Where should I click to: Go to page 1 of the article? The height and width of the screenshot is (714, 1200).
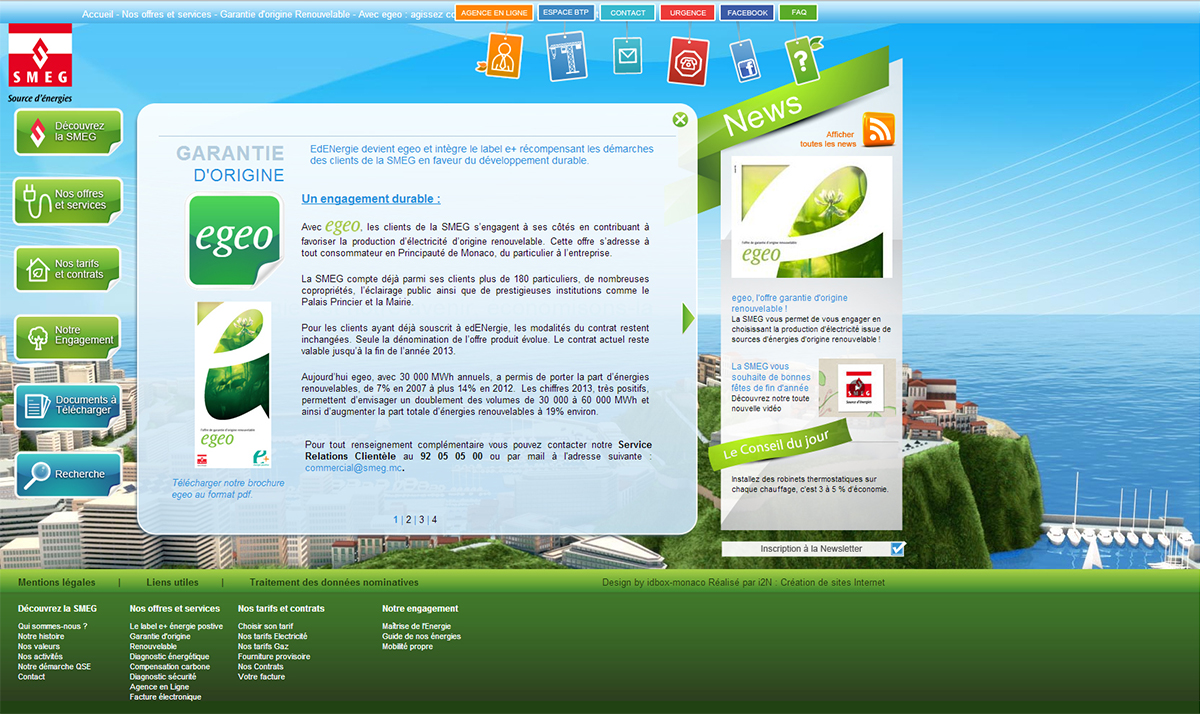(x=396, y=520)
